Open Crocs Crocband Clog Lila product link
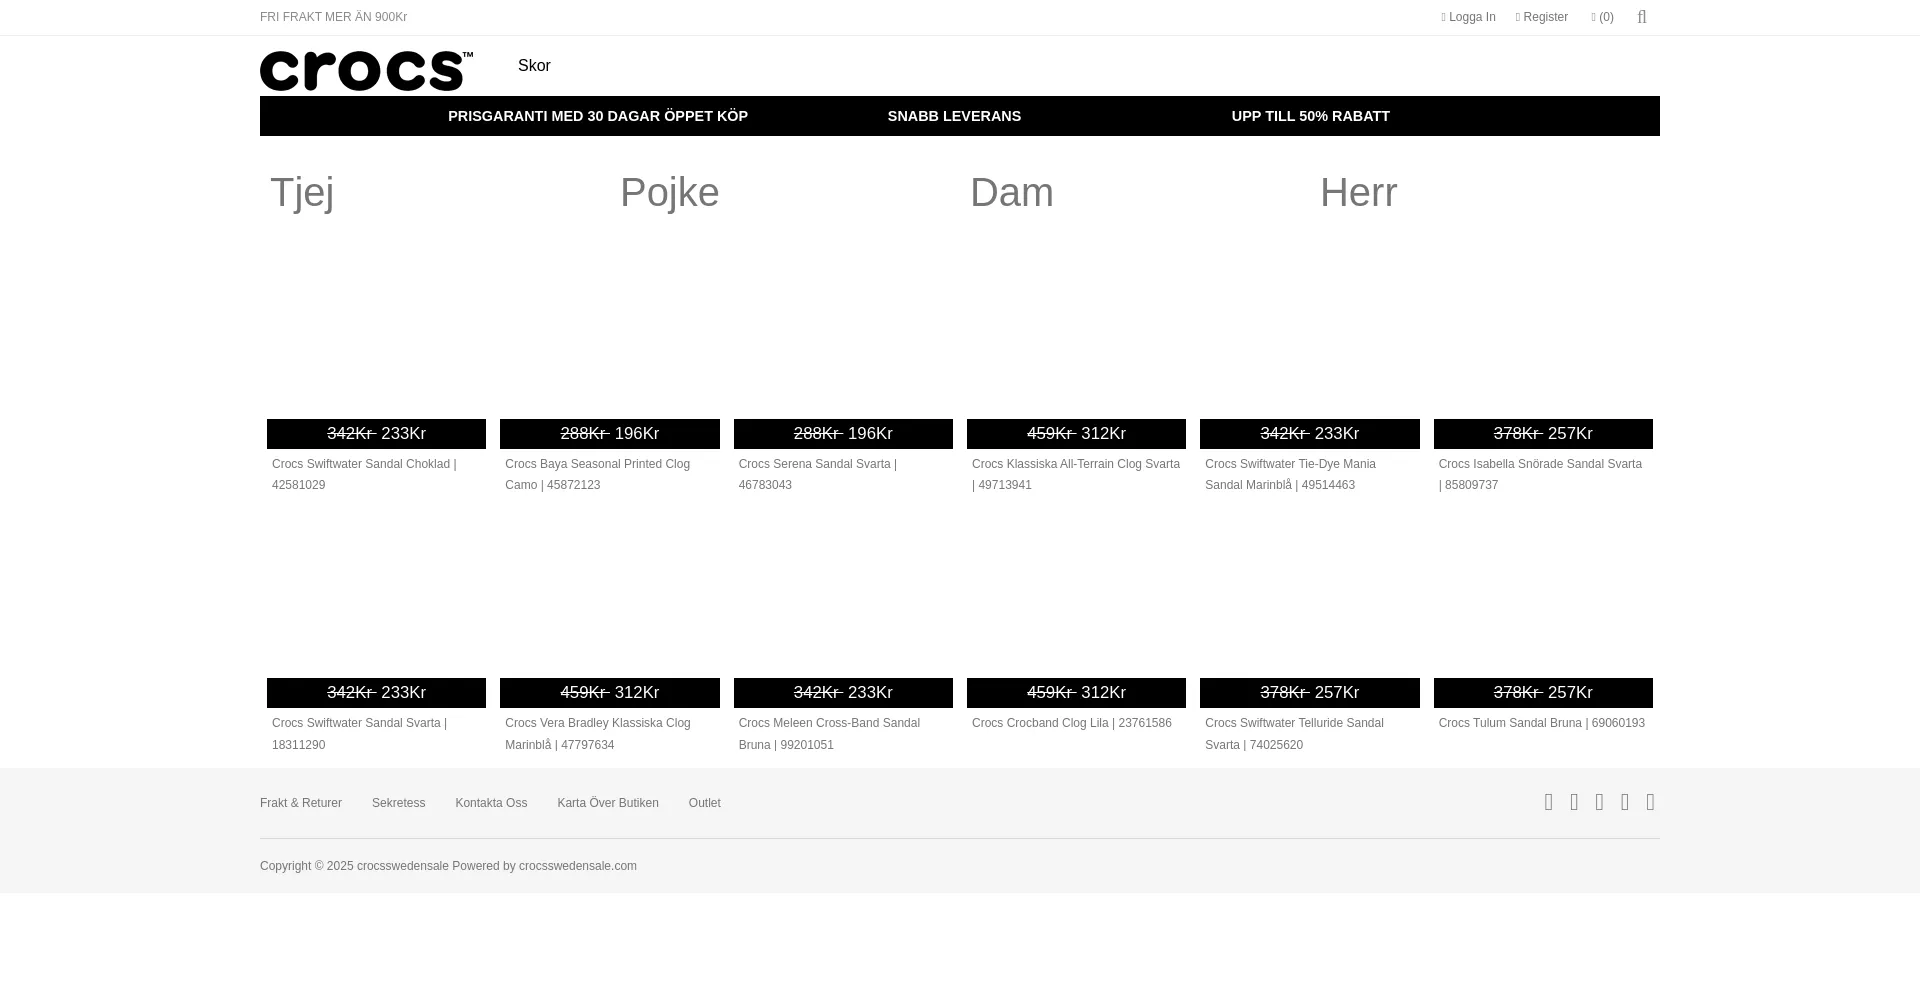The image size is (1920, 993). pyautogui.click(x=1071, y=723)
